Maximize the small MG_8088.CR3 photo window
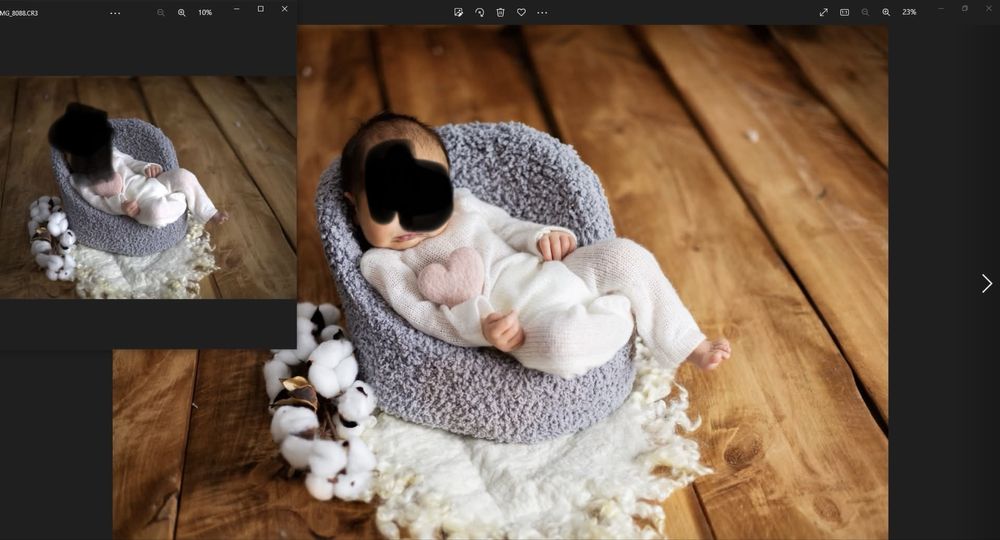The width and height of the screenshot is (1000, 540). coord(260,9)
